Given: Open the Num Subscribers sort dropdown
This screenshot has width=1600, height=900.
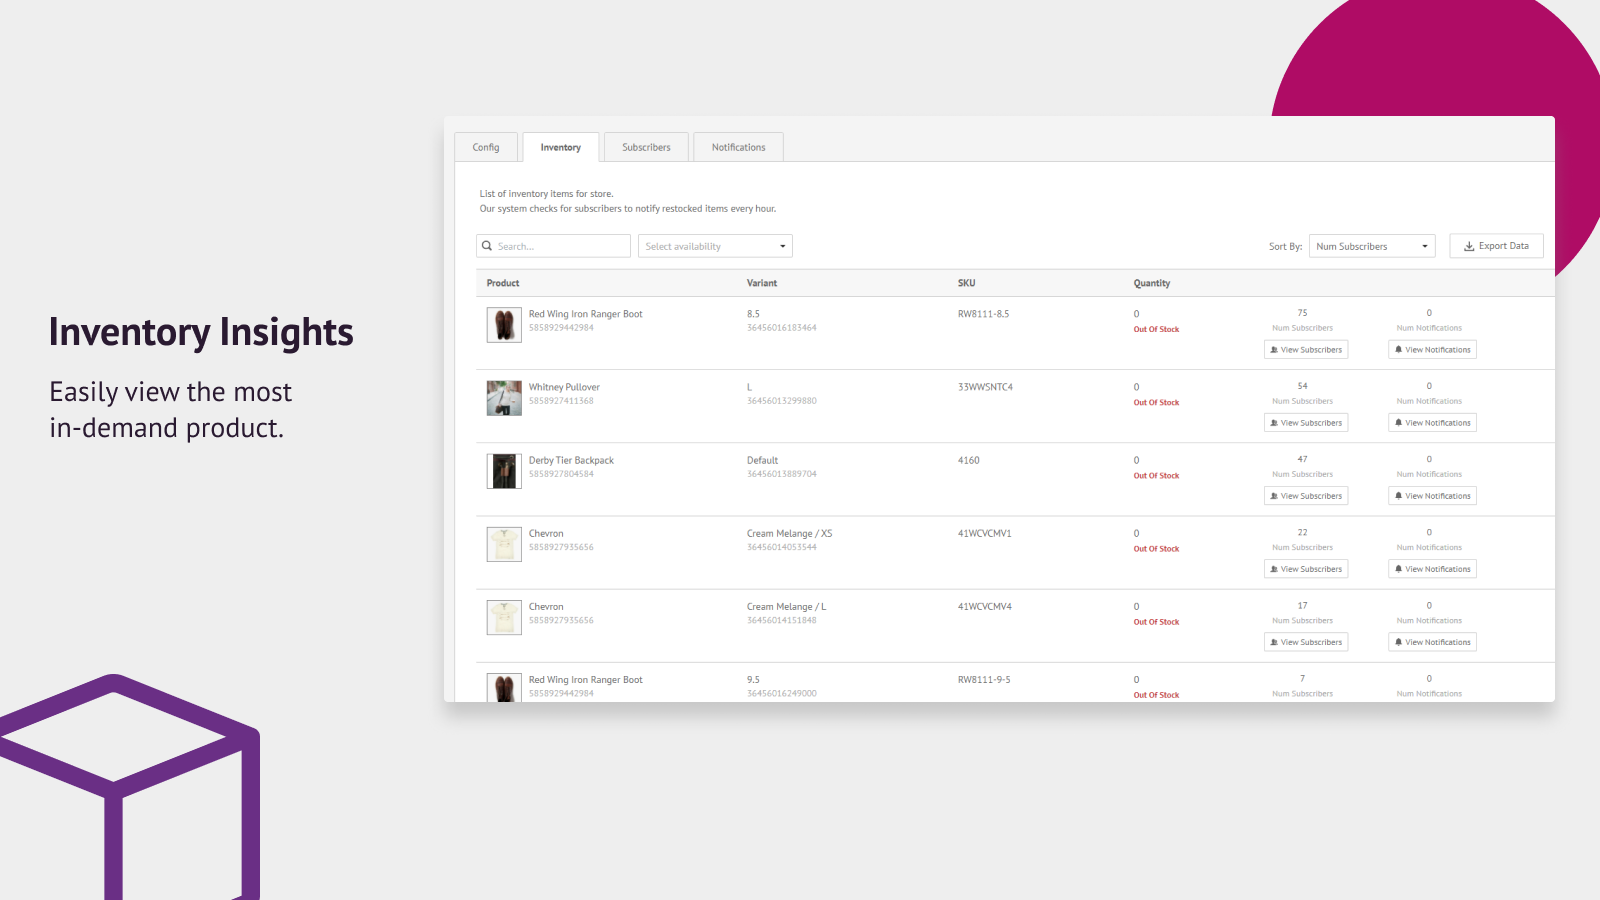Looking at the screenshot, I should tap(1371, 245).
